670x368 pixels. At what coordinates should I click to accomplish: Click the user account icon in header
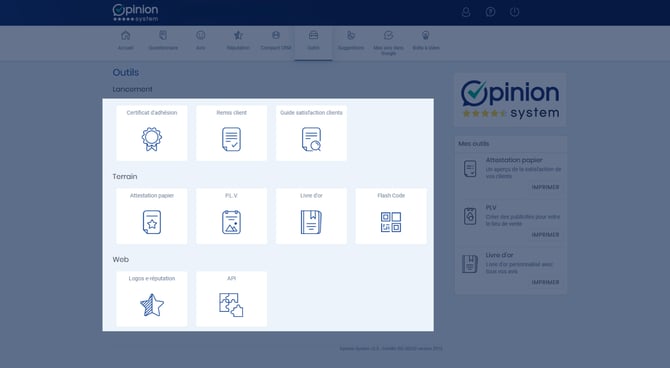point(466,12)
